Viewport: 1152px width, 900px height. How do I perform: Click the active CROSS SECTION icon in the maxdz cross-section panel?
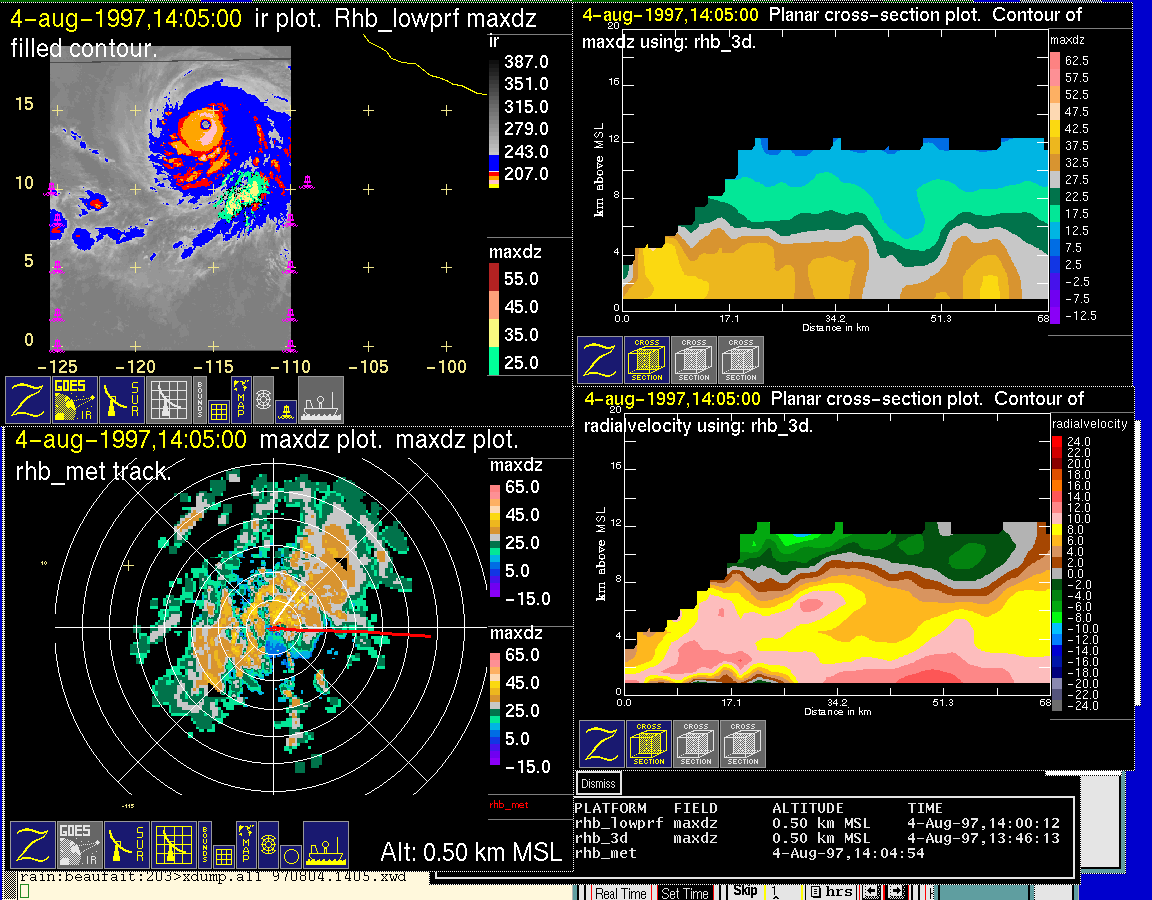pos(646,360)
